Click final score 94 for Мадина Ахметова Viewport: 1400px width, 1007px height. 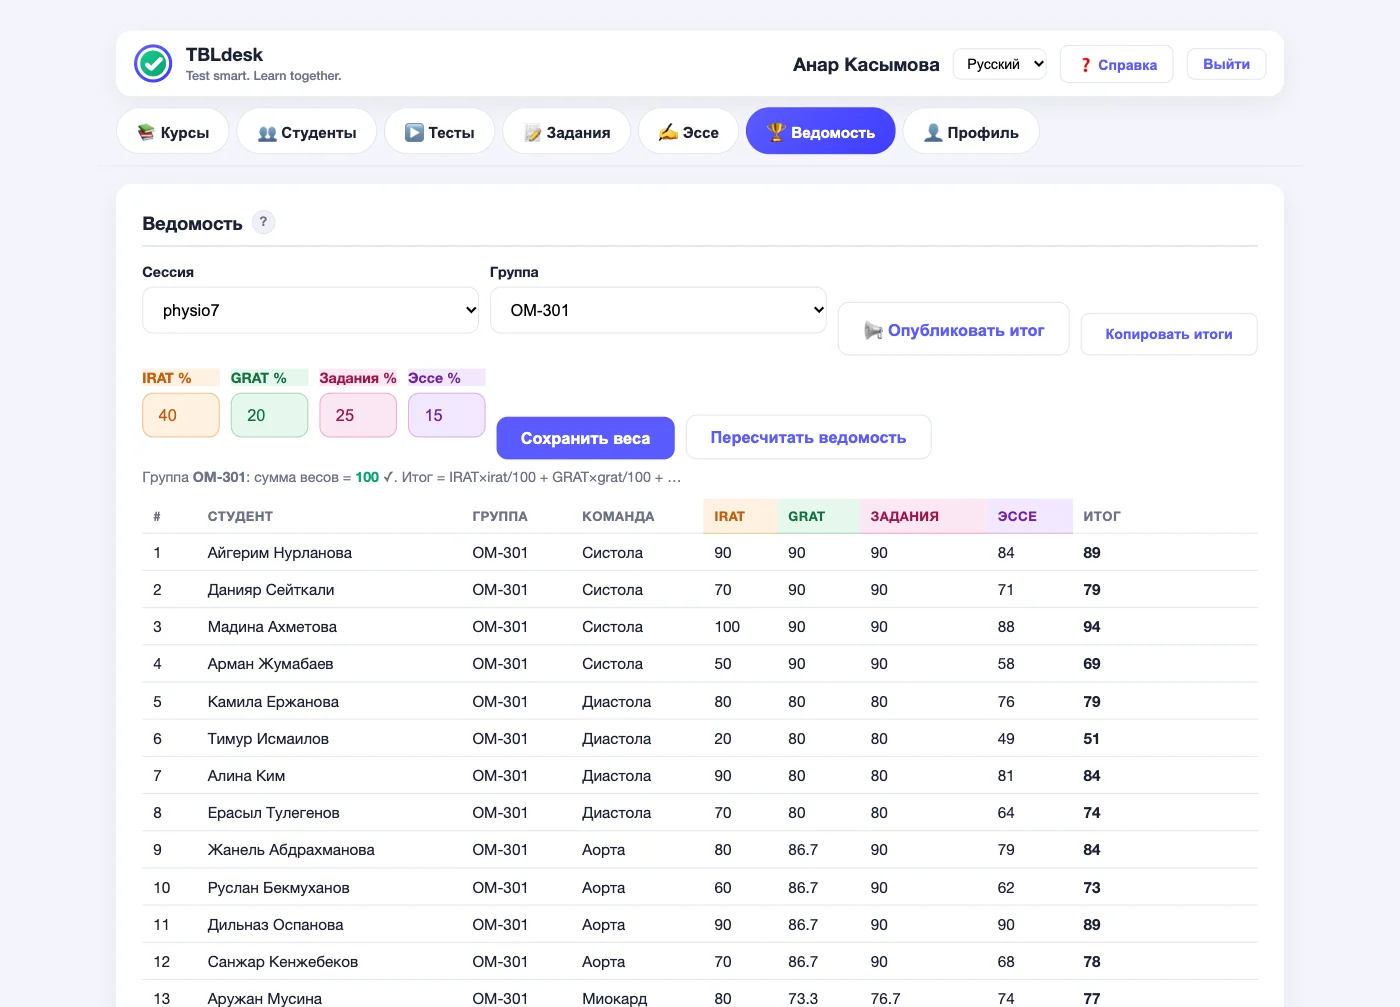[1092, 626]
